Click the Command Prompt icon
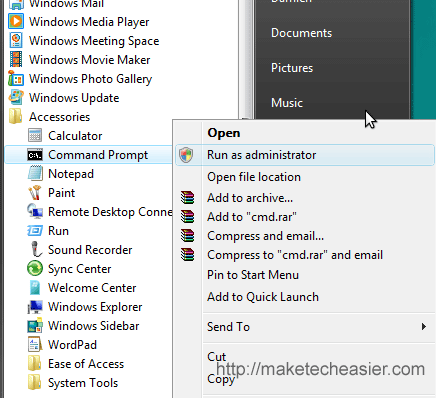 click(35, 155)
